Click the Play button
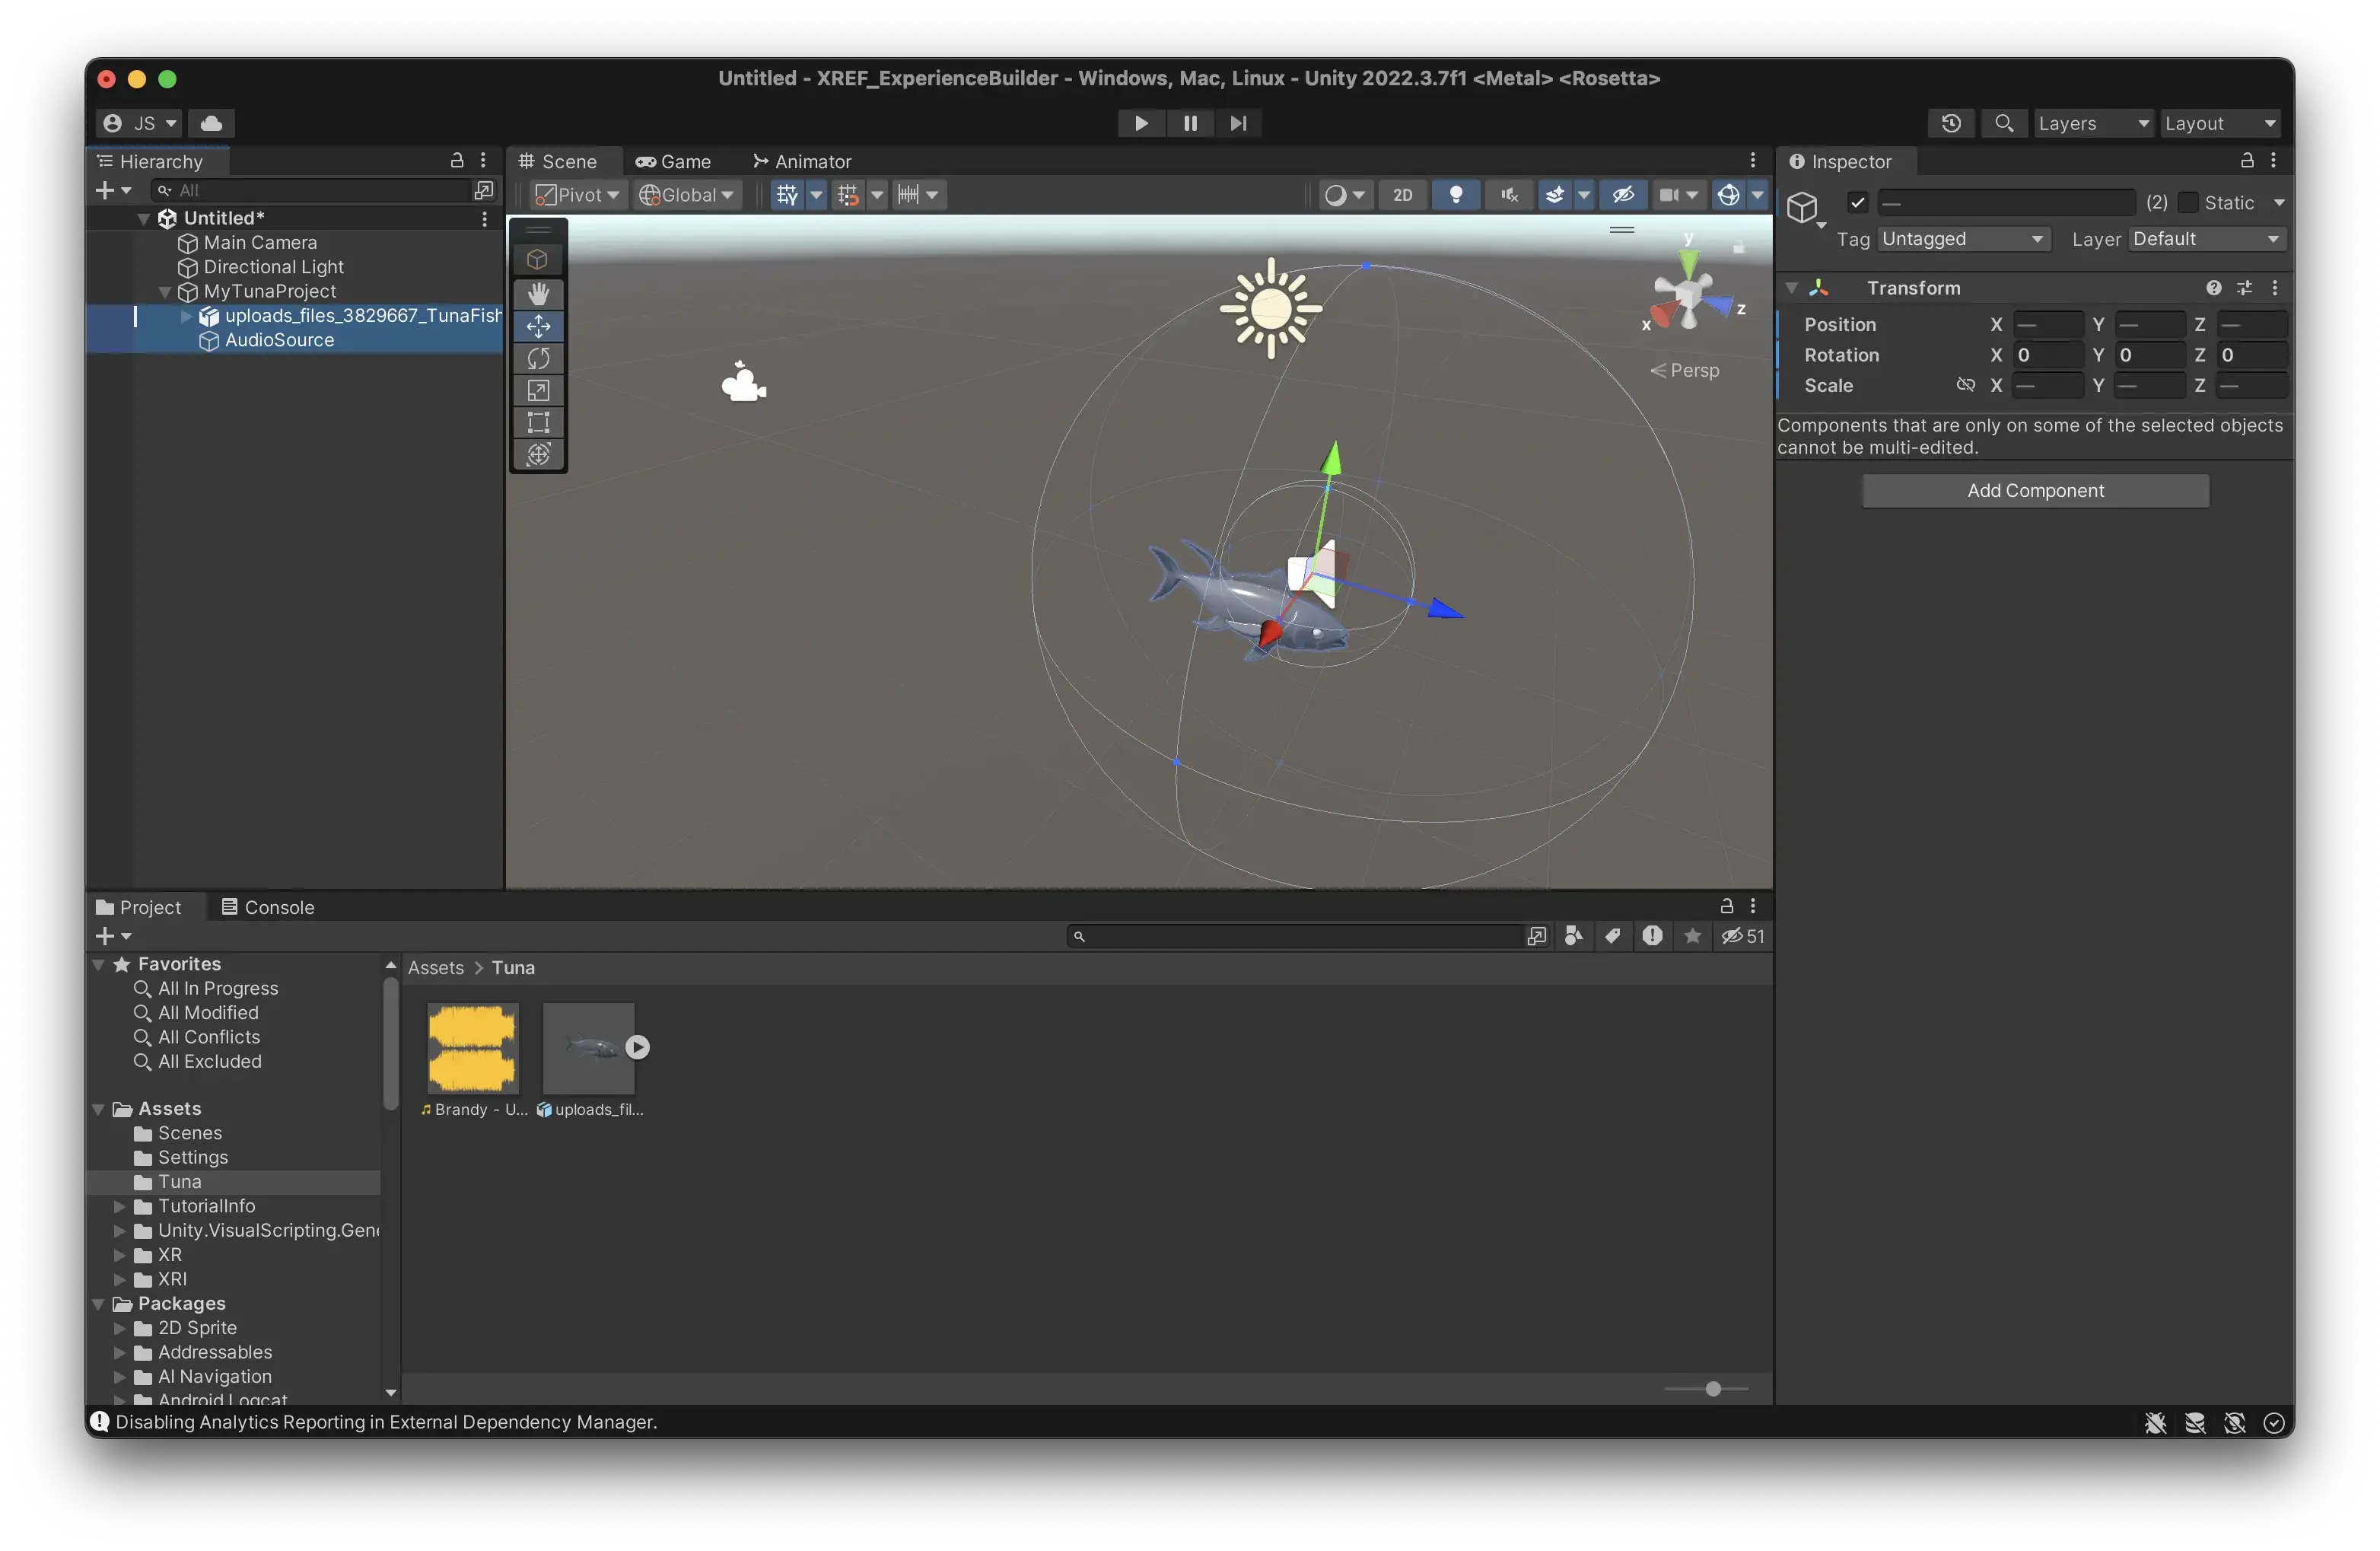The width and height of the screenshot is (2380, 1551). coord(1140,123)
